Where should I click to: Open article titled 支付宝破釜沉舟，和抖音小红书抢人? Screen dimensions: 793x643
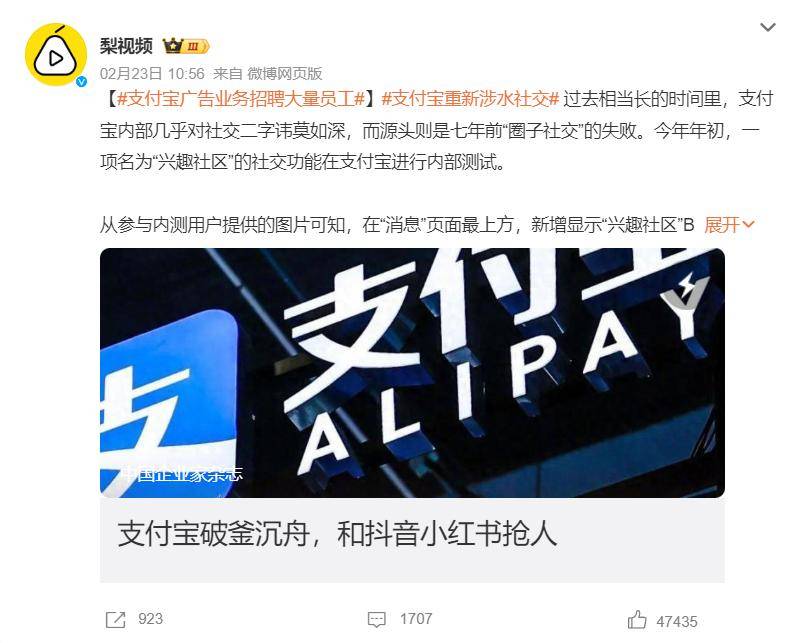click(337, 534)
